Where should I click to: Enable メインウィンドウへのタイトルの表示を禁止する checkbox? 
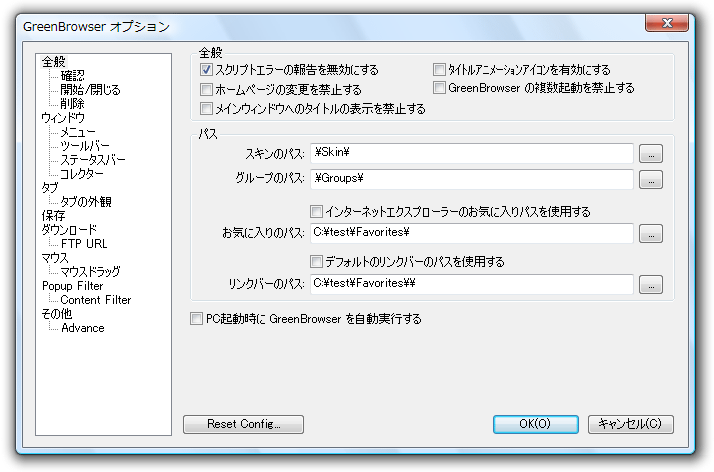(206, 108)
